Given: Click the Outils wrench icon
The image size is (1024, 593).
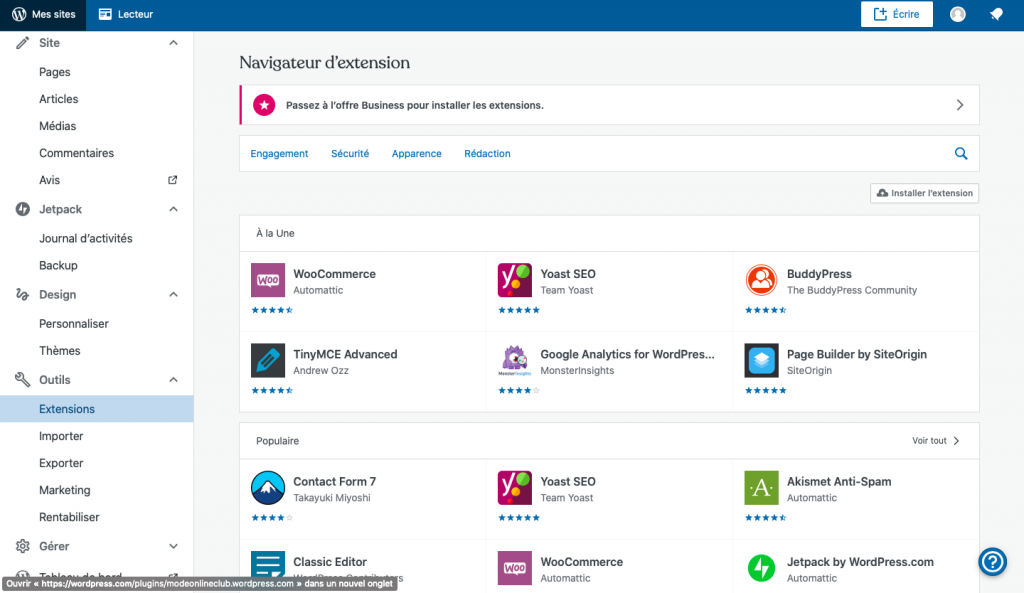Looking at the screenshot, I should coord(22,379).
